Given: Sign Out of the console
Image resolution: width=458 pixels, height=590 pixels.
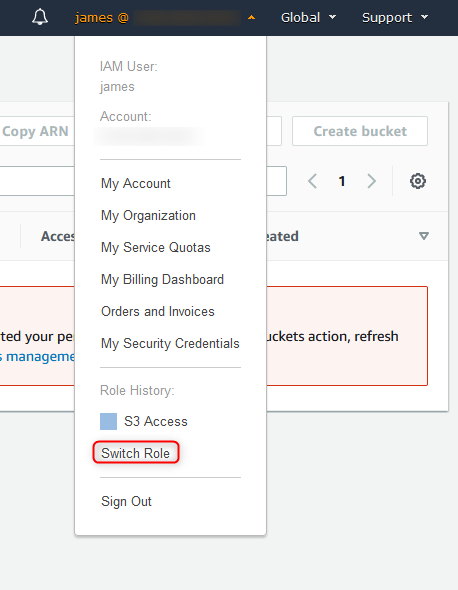Looking at the screenshot, I should 126,502.
